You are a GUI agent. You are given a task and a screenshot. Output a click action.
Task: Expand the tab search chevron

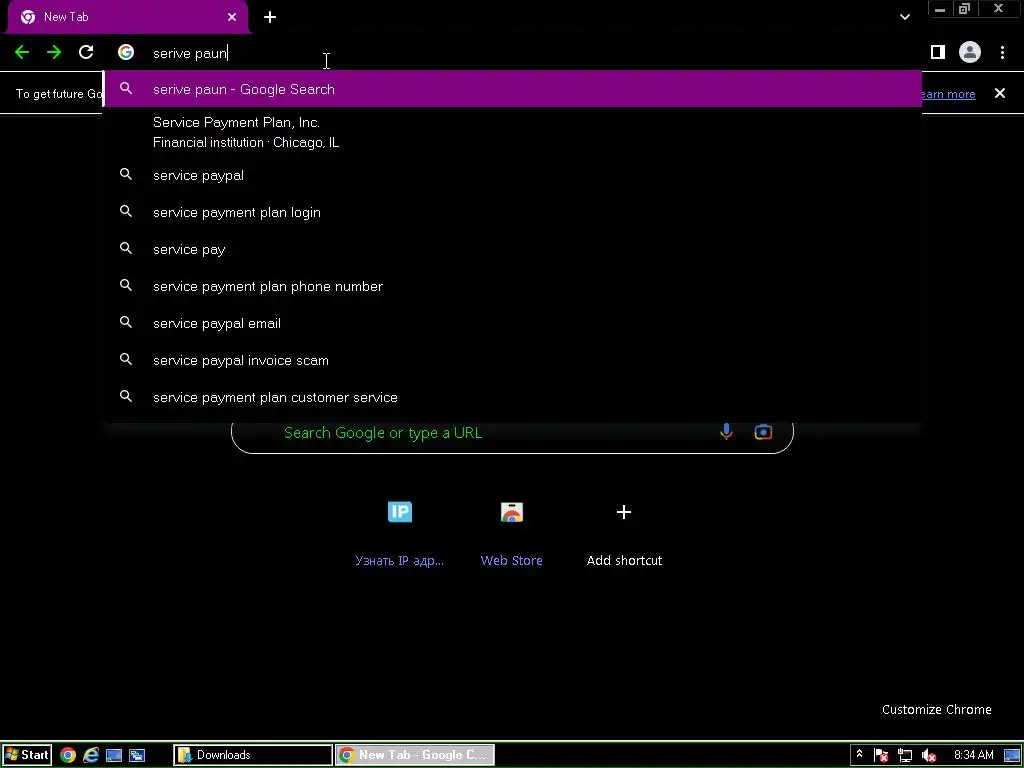(904, 17)
